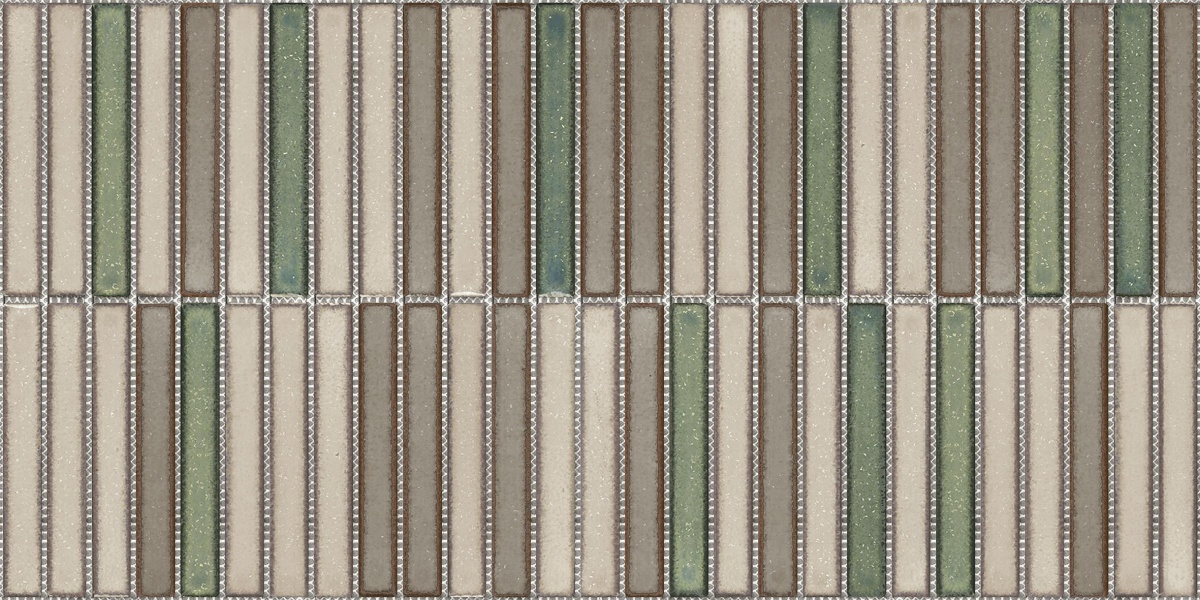Click the first beige tile in top row
Image resolution: width=1200 pixels, height=600 pixels.
[22, 150]
